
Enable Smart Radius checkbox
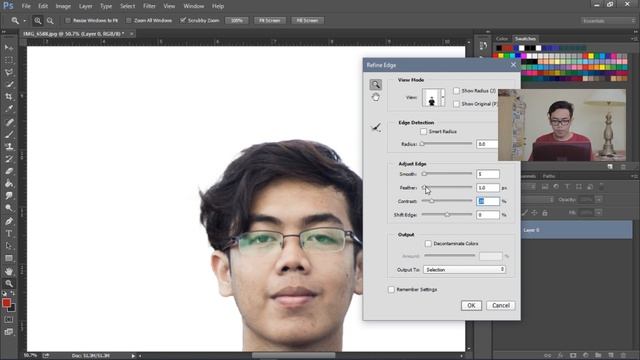coord(423,131)
